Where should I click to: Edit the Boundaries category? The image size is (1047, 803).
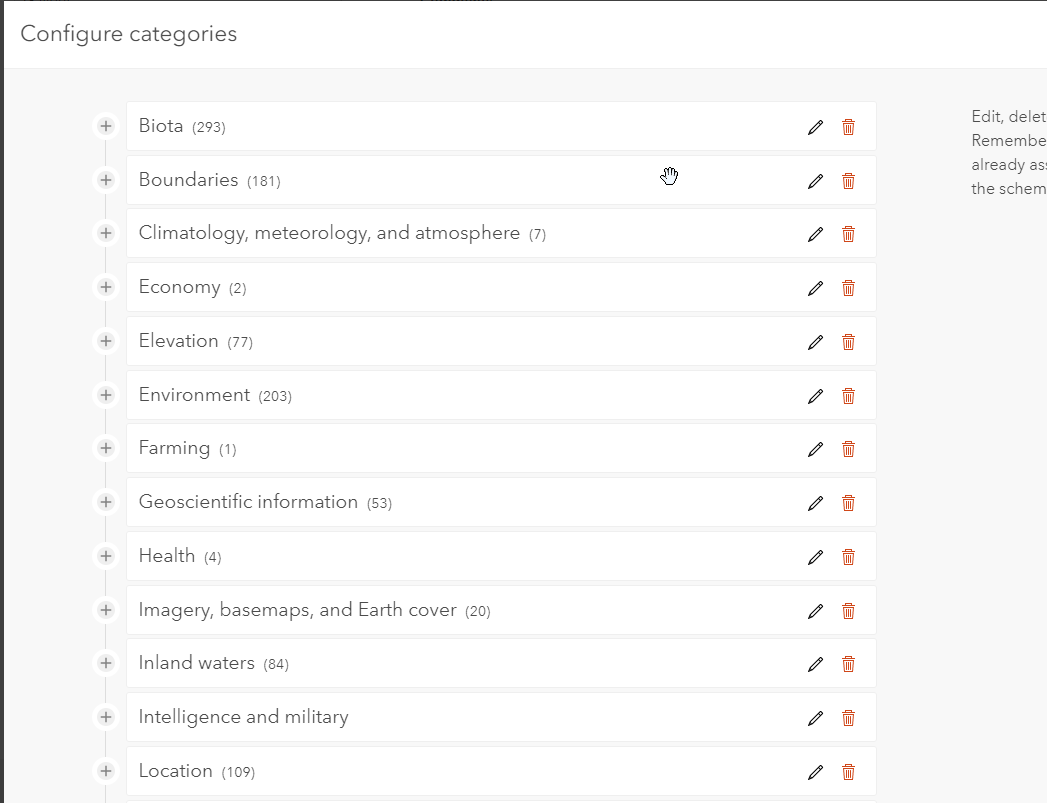point(815,181)
